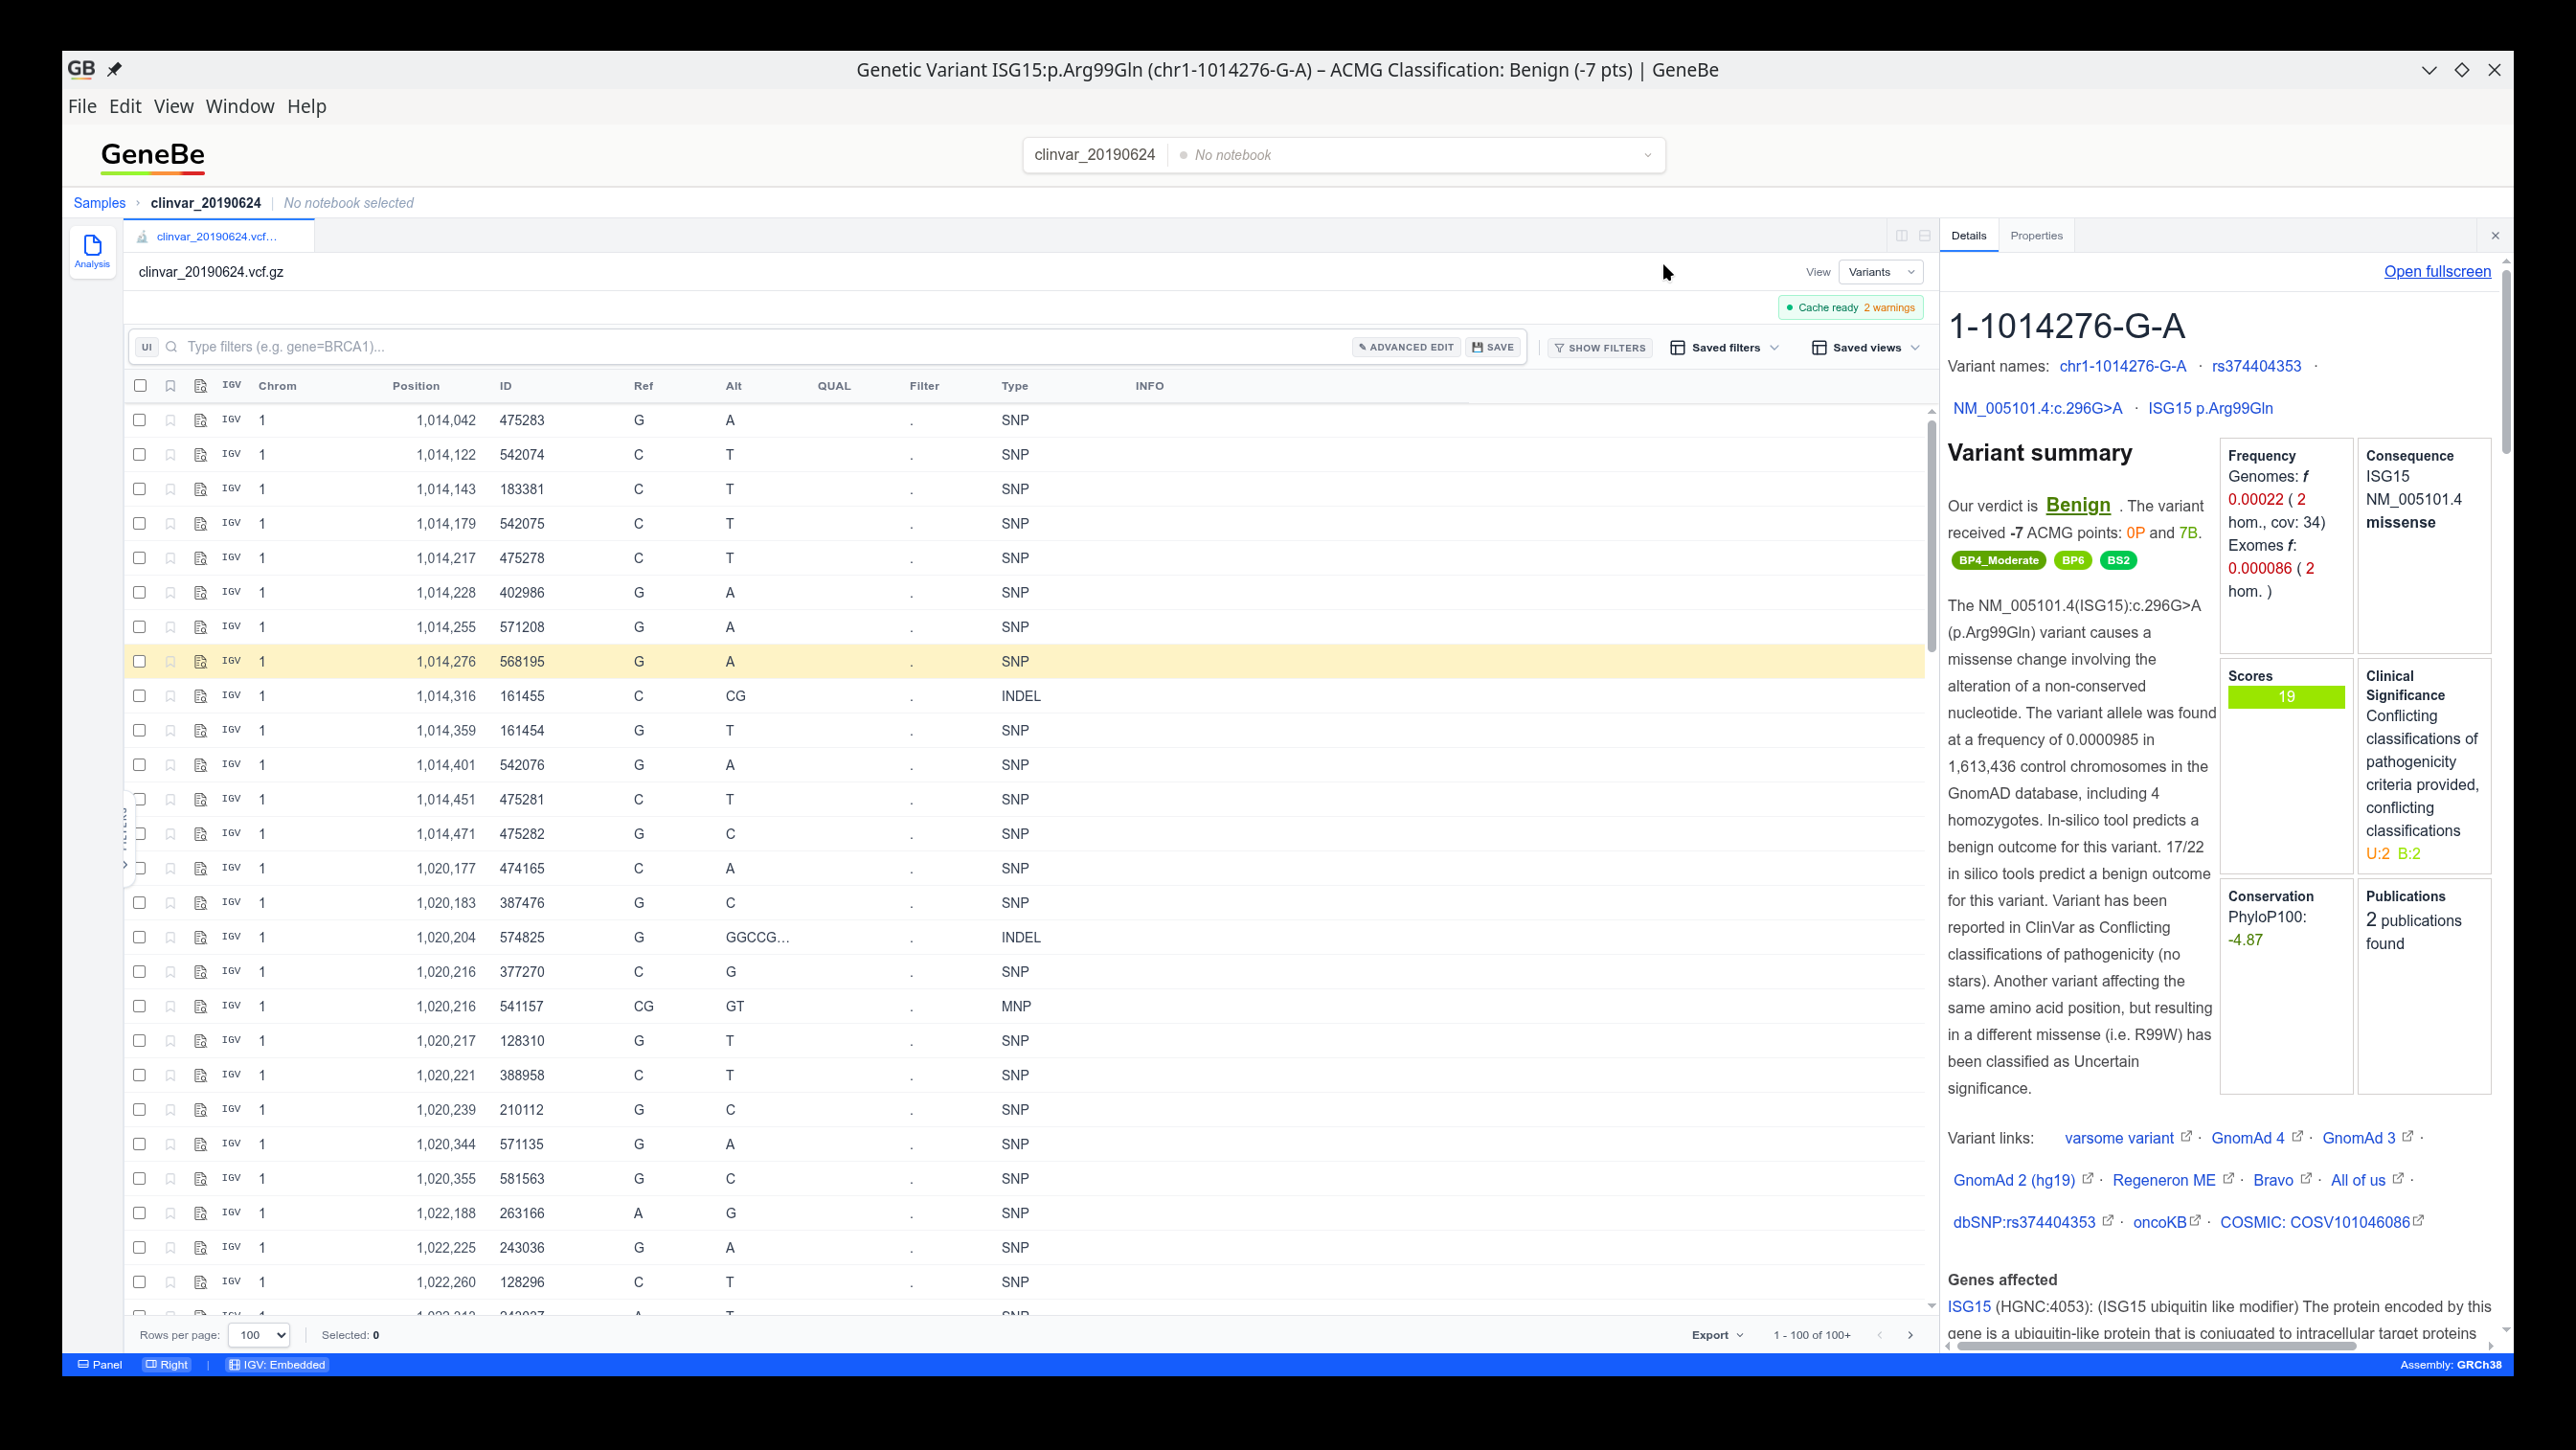The image size is (2576, 1450).
Task: Click the green Scores bar showing 19
Action: point(2286,697)
